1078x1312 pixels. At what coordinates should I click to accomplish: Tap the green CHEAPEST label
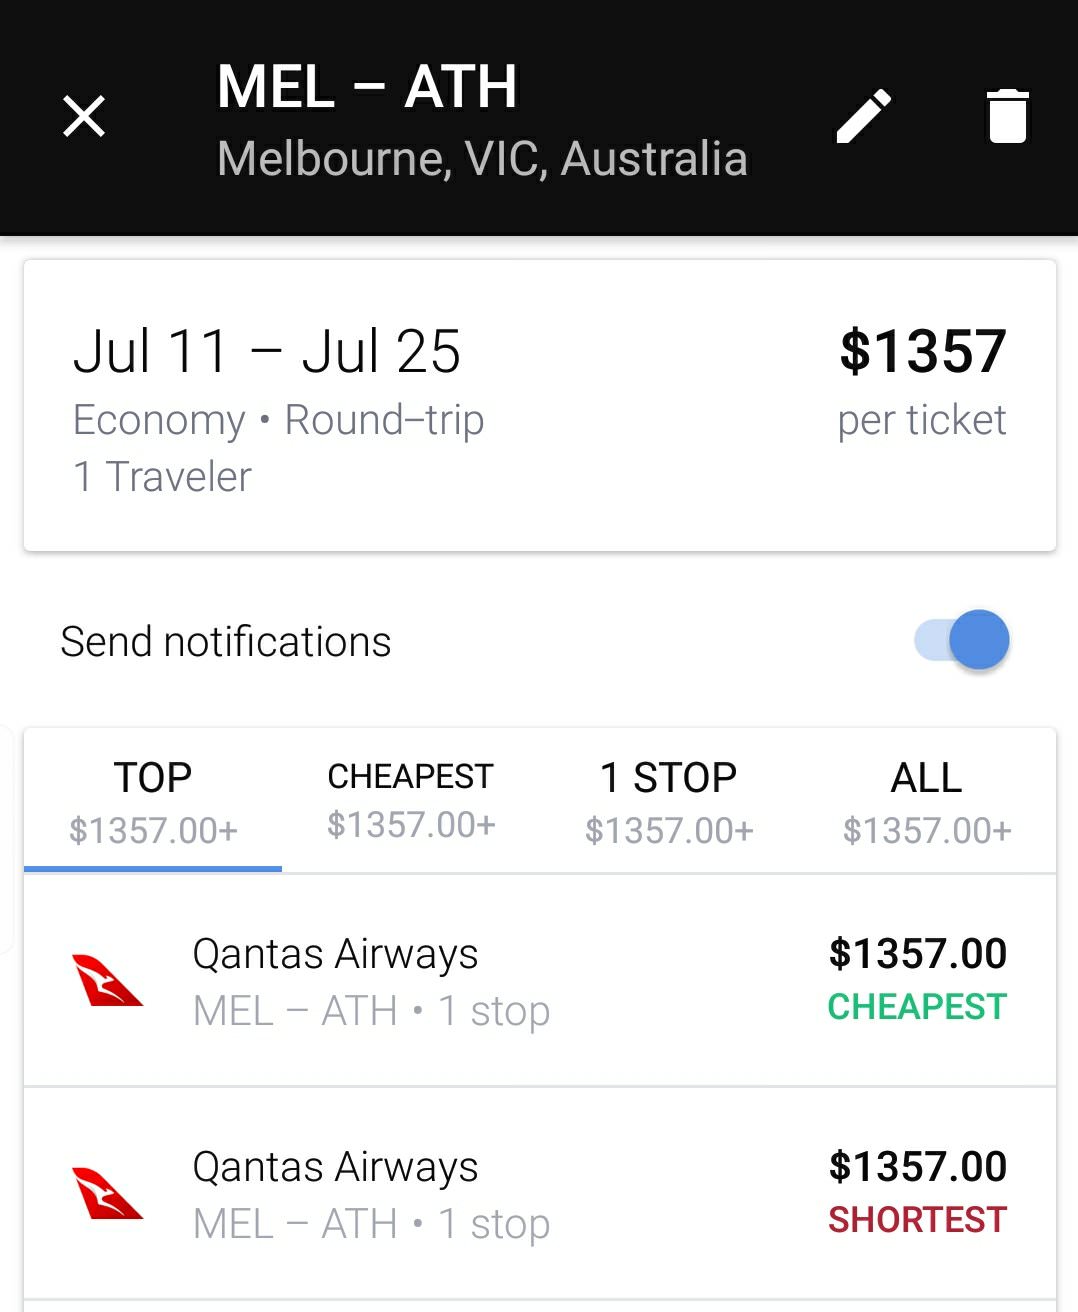(917, 1007)
